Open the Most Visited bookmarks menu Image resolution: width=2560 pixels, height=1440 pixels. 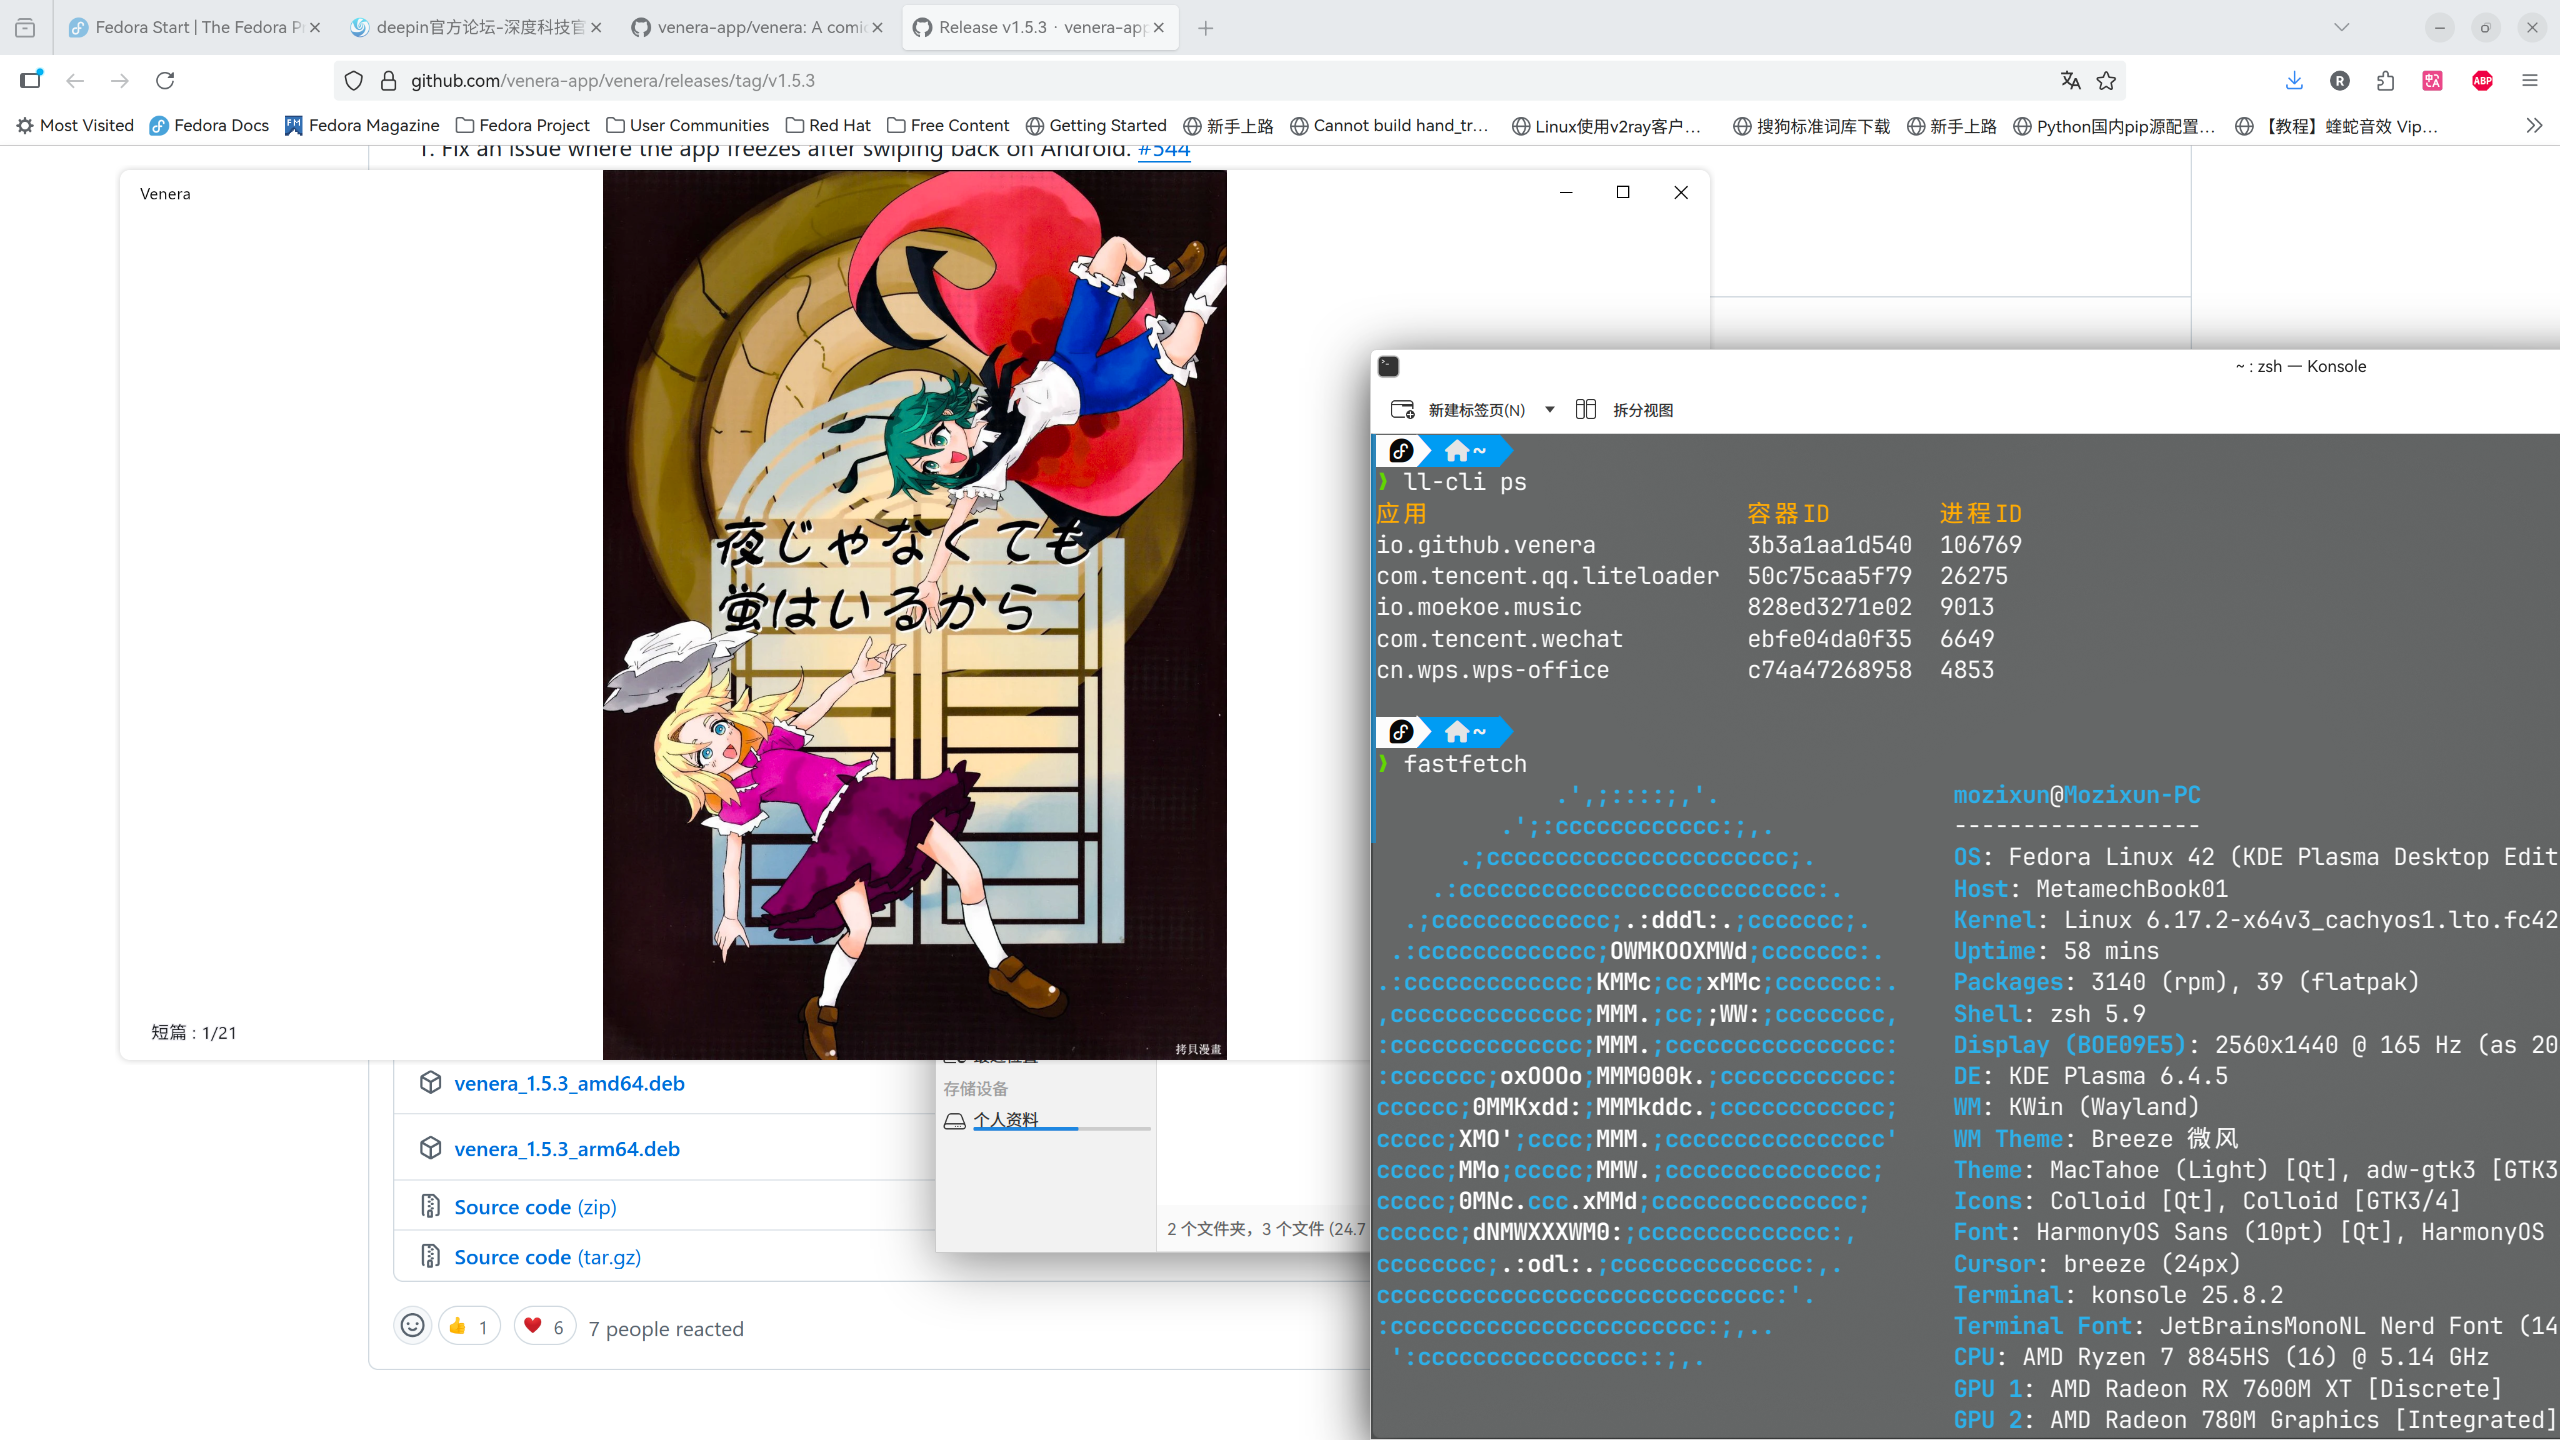pyautogui.click(x=75, y=125)
